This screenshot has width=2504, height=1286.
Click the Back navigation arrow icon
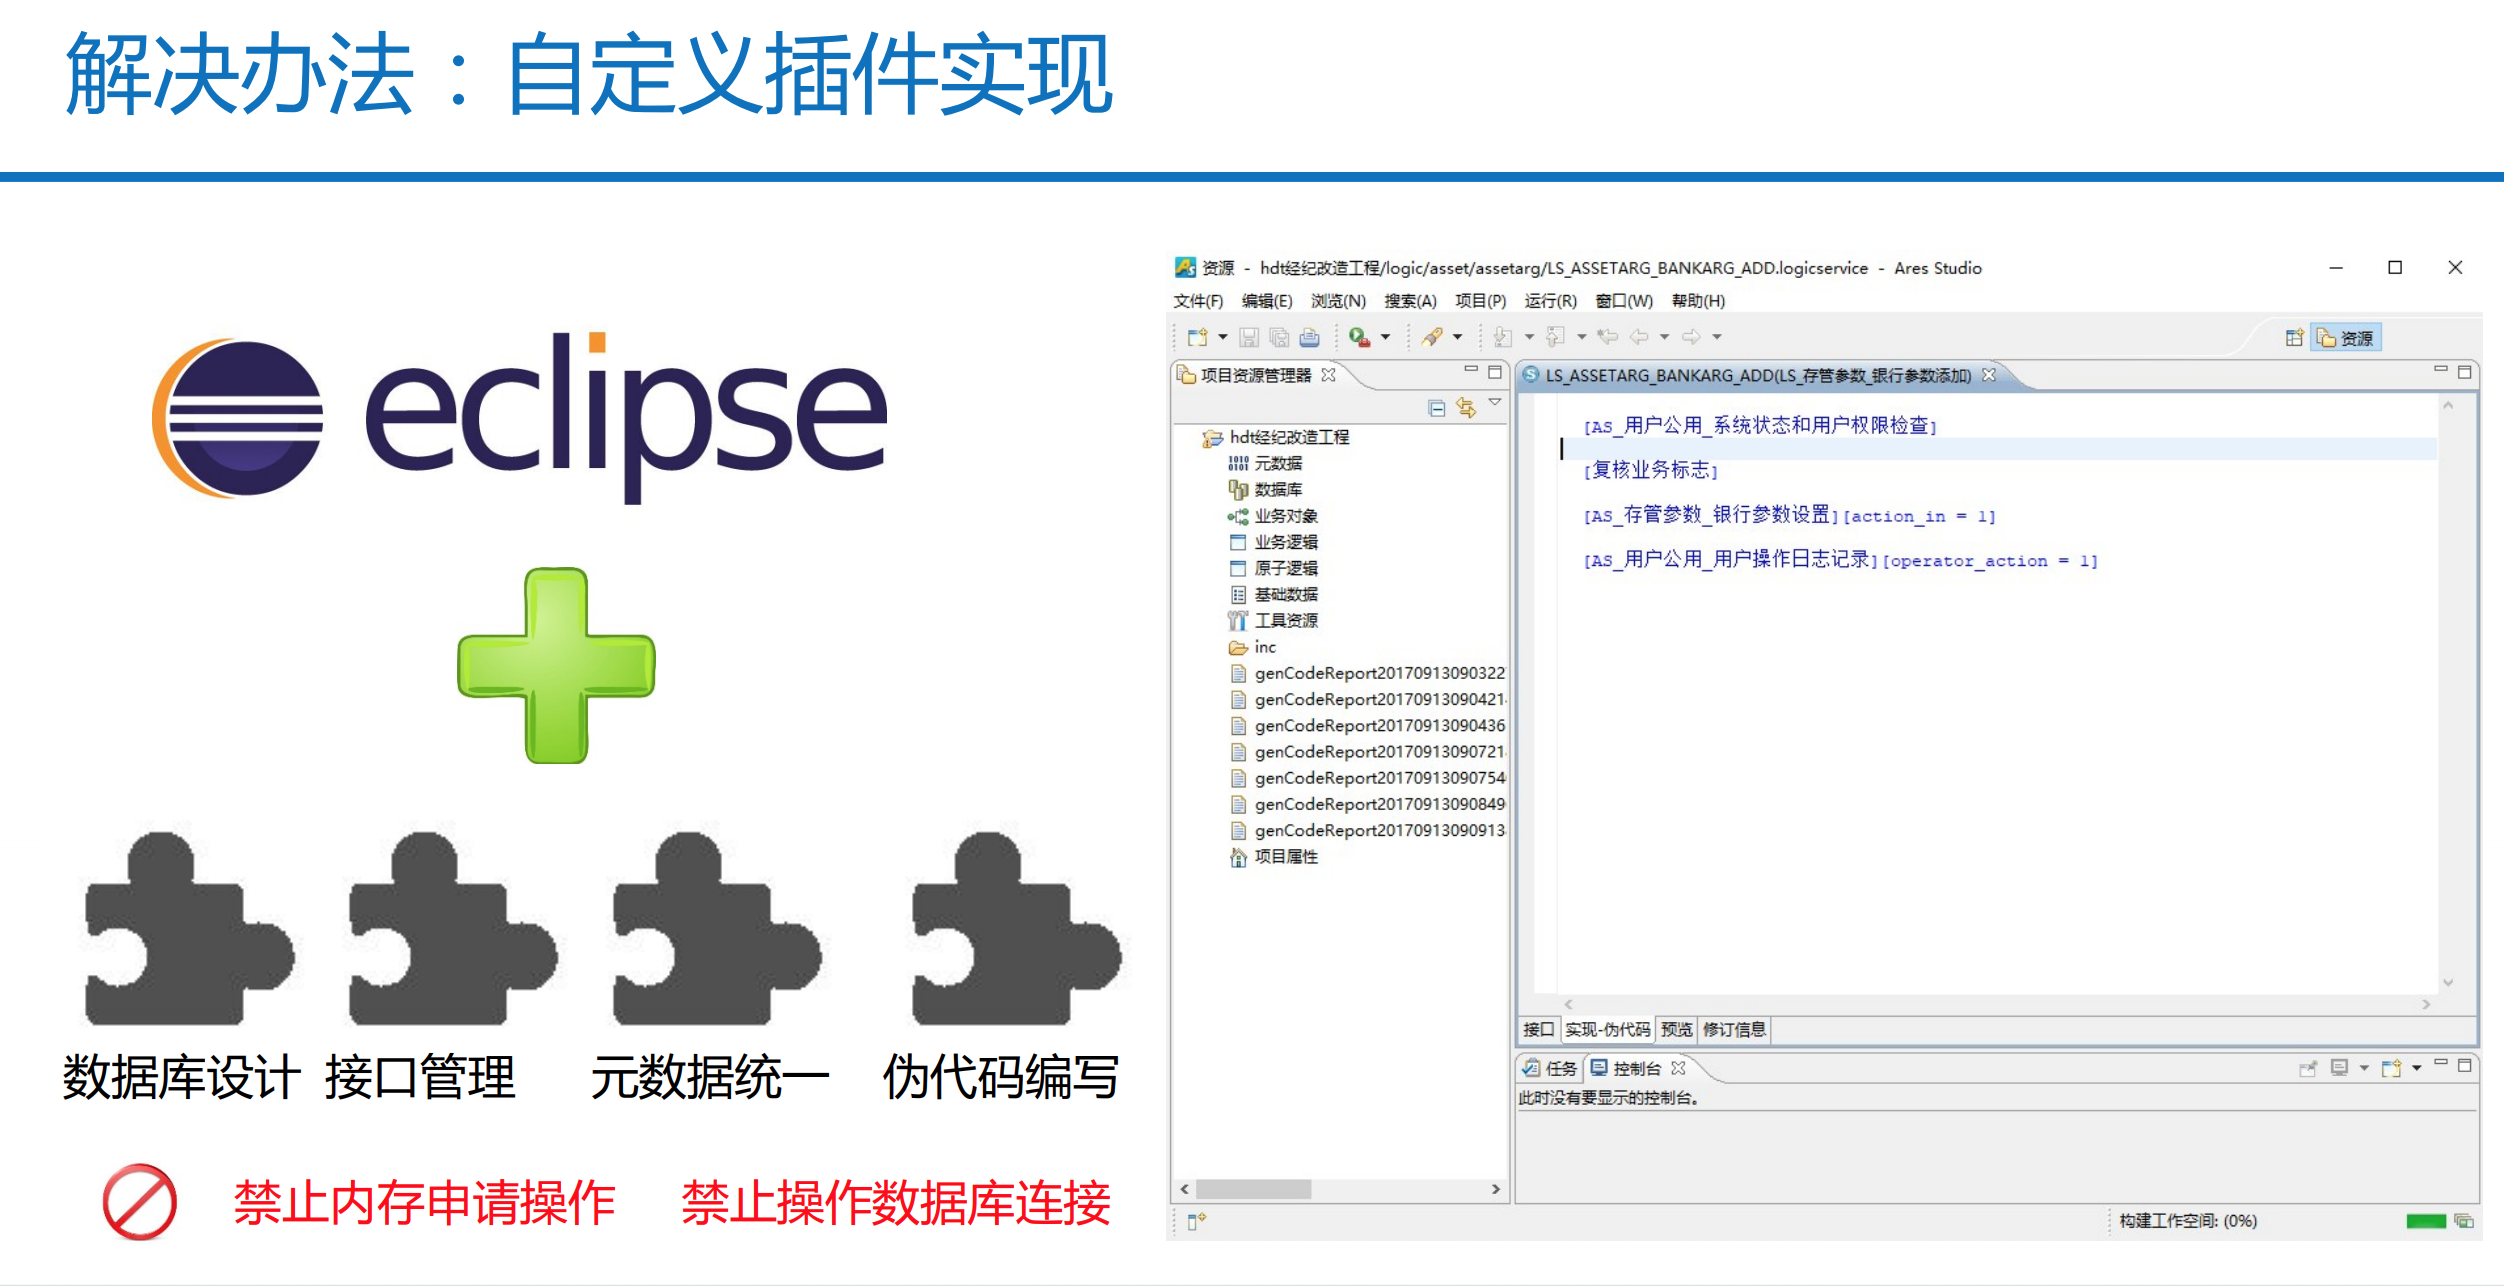(1639, 337)
